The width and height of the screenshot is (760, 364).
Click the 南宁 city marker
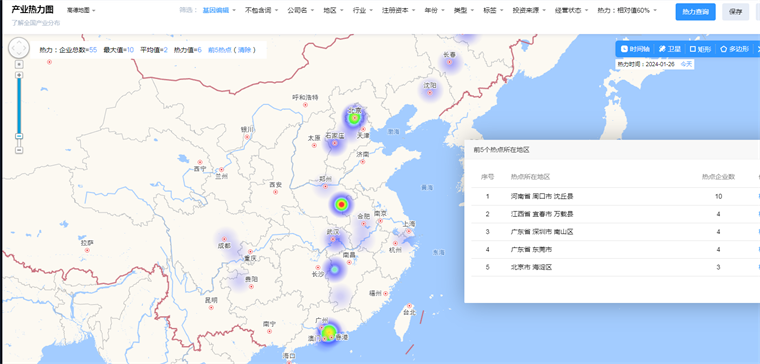[269, 332]
